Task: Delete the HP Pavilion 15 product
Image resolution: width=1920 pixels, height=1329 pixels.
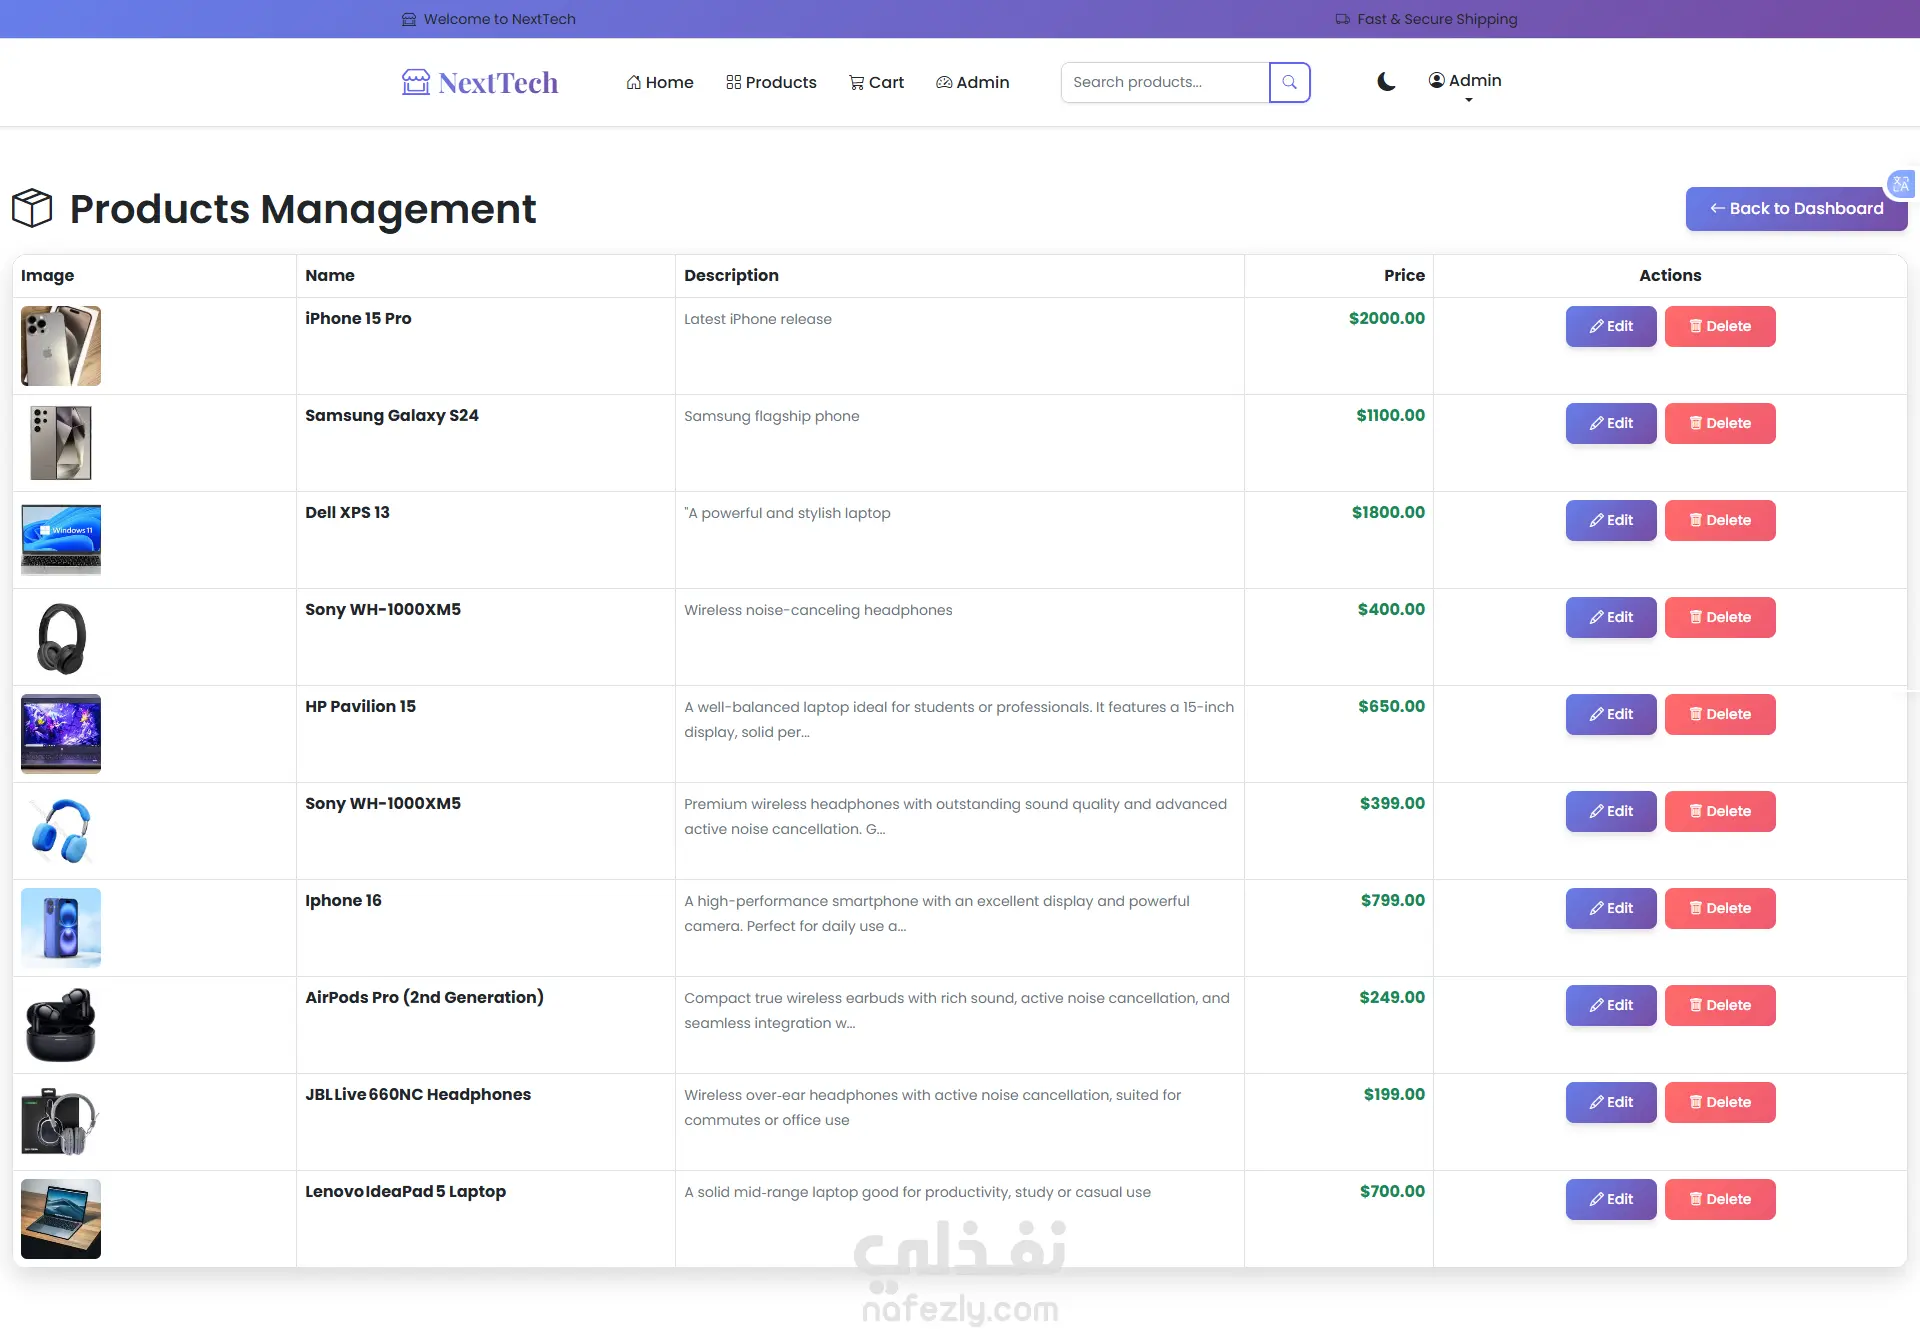Action: [x=1719, y=714]
